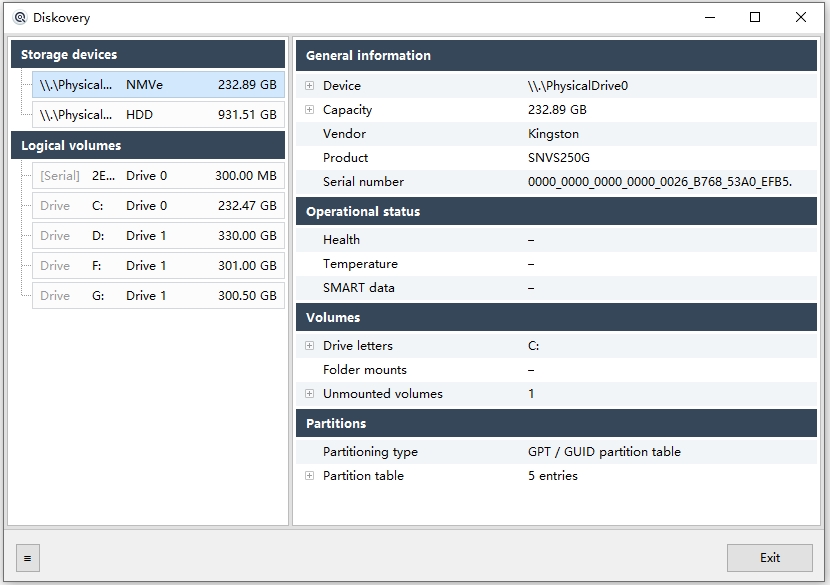Open the hamburger menu button
Viewport: 830px width, 585px height.
coord(28,558)
